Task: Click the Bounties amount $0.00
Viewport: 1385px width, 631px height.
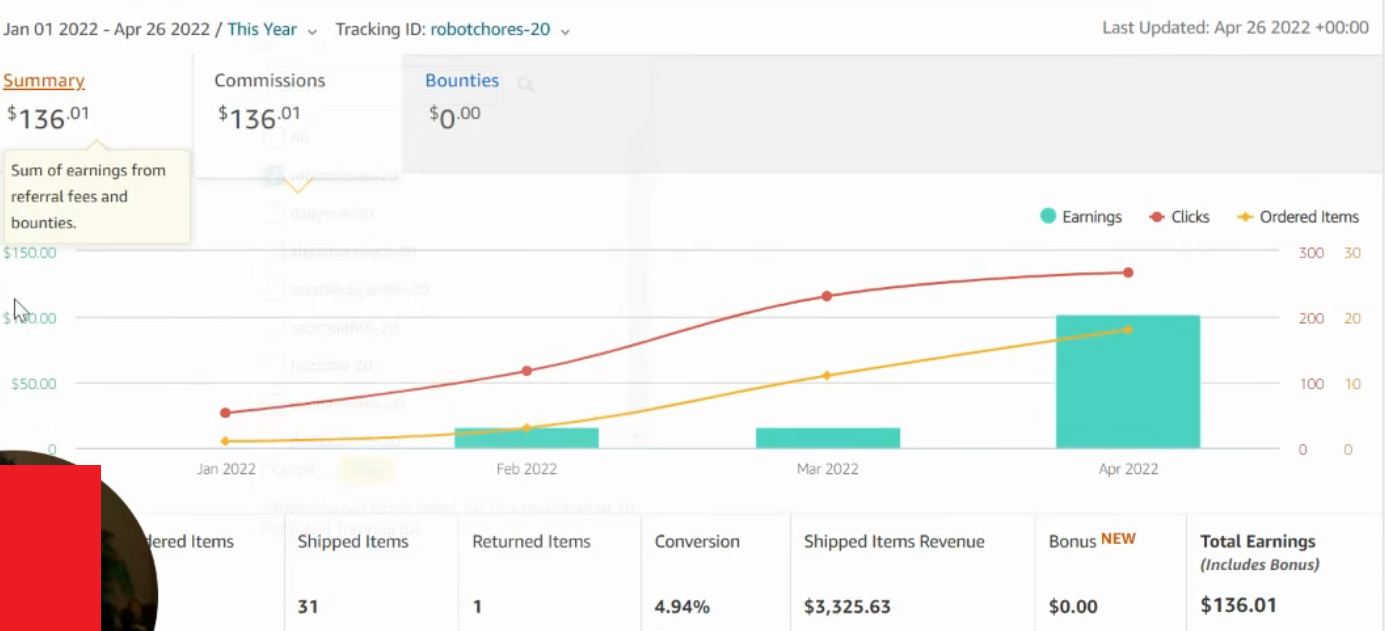Action: pos(455,118)
